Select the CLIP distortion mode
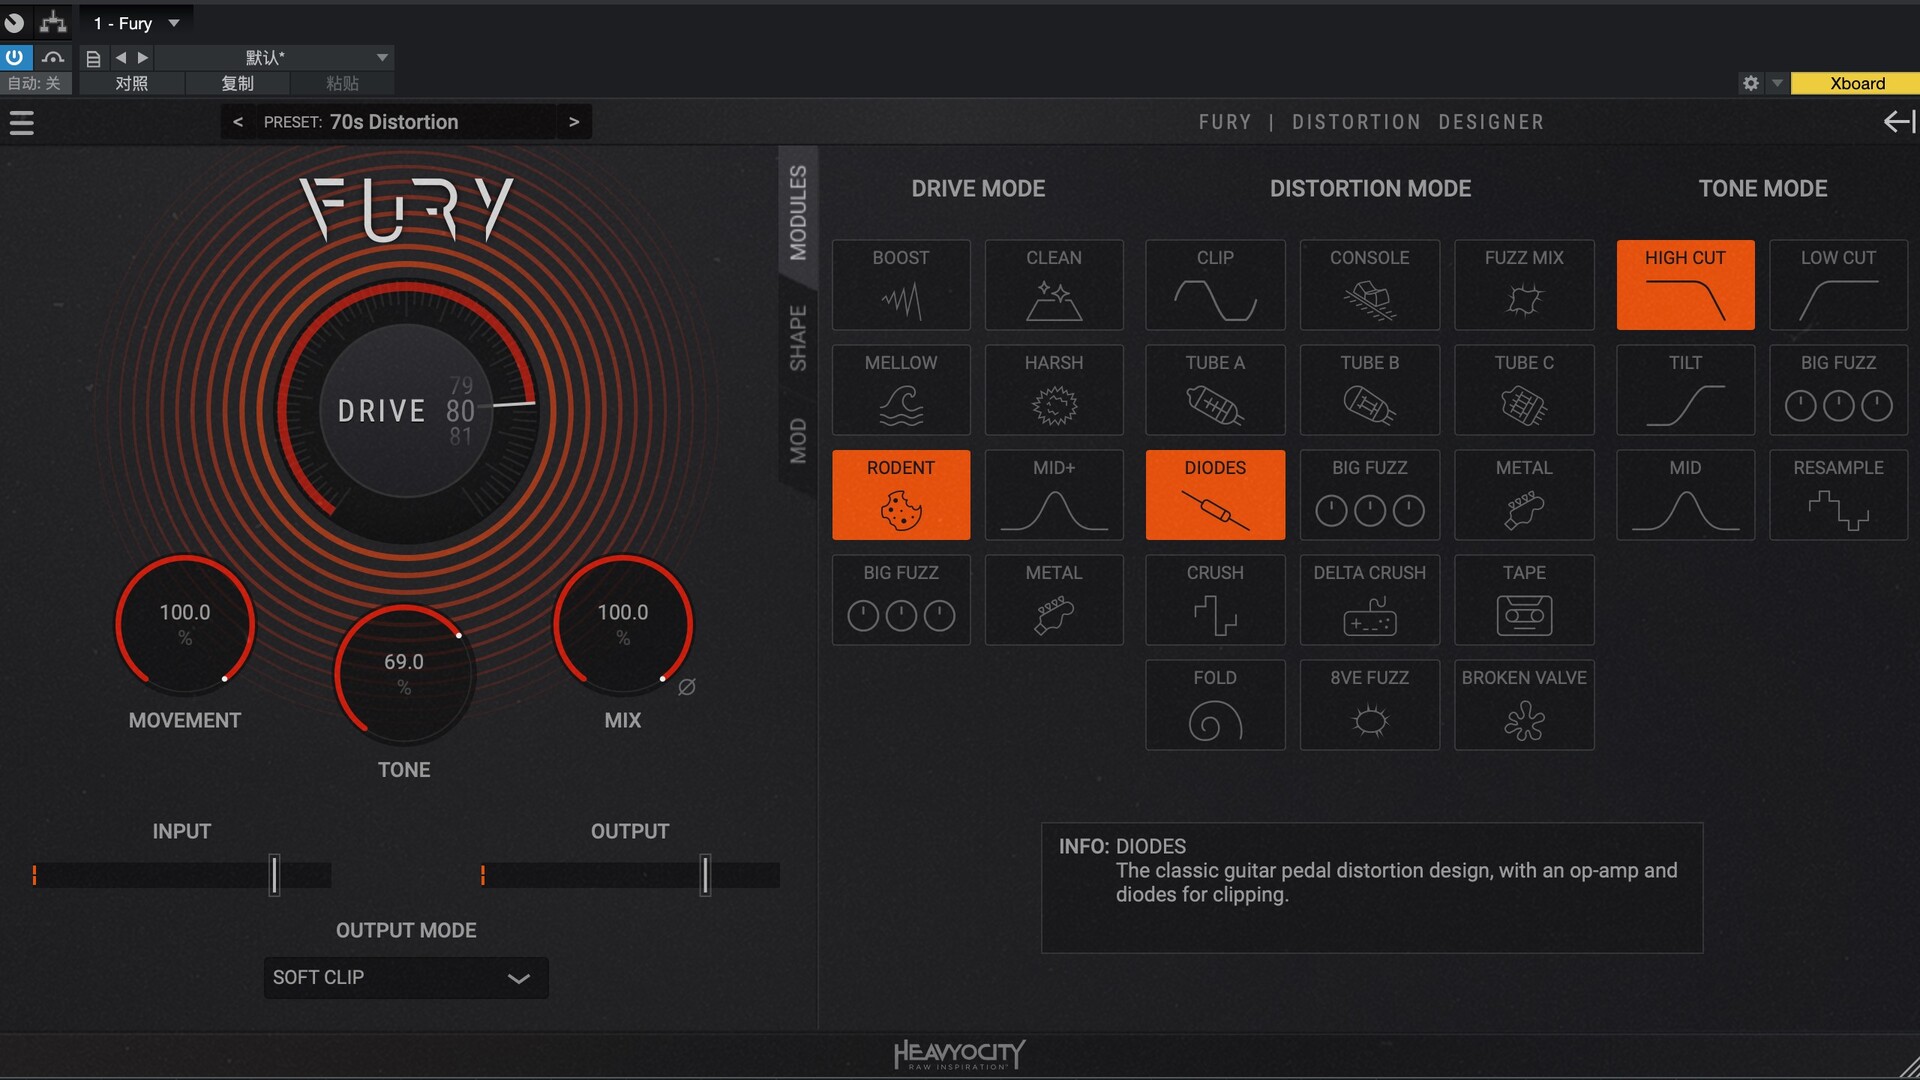Screen dimensions: 1920x1080 pyautogui.click(x=1215, y=285)
